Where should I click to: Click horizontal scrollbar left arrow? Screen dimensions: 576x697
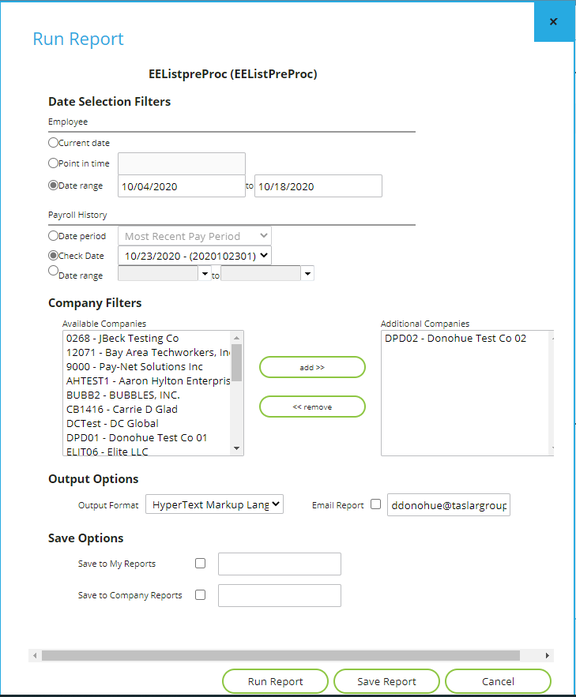pyautogui.click(x=35, y=655)
